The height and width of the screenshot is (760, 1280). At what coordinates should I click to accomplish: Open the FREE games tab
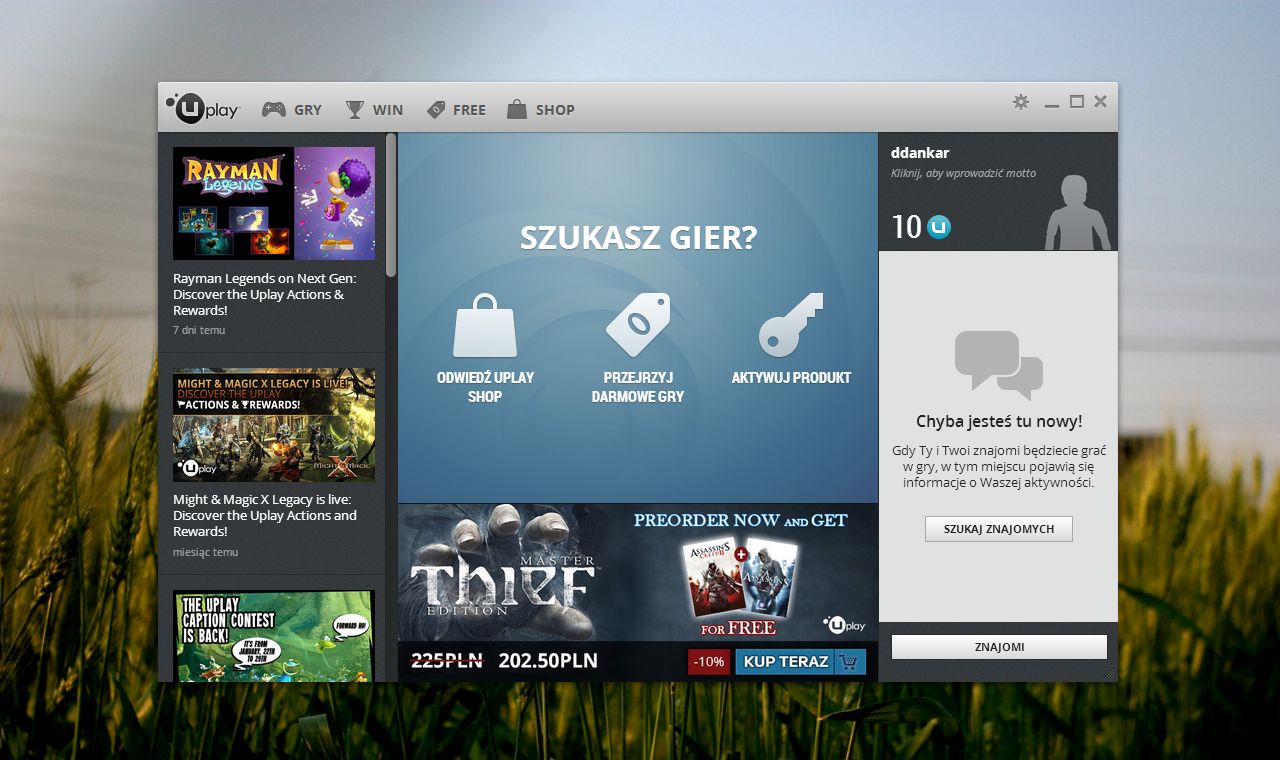[x=456, y=110]
